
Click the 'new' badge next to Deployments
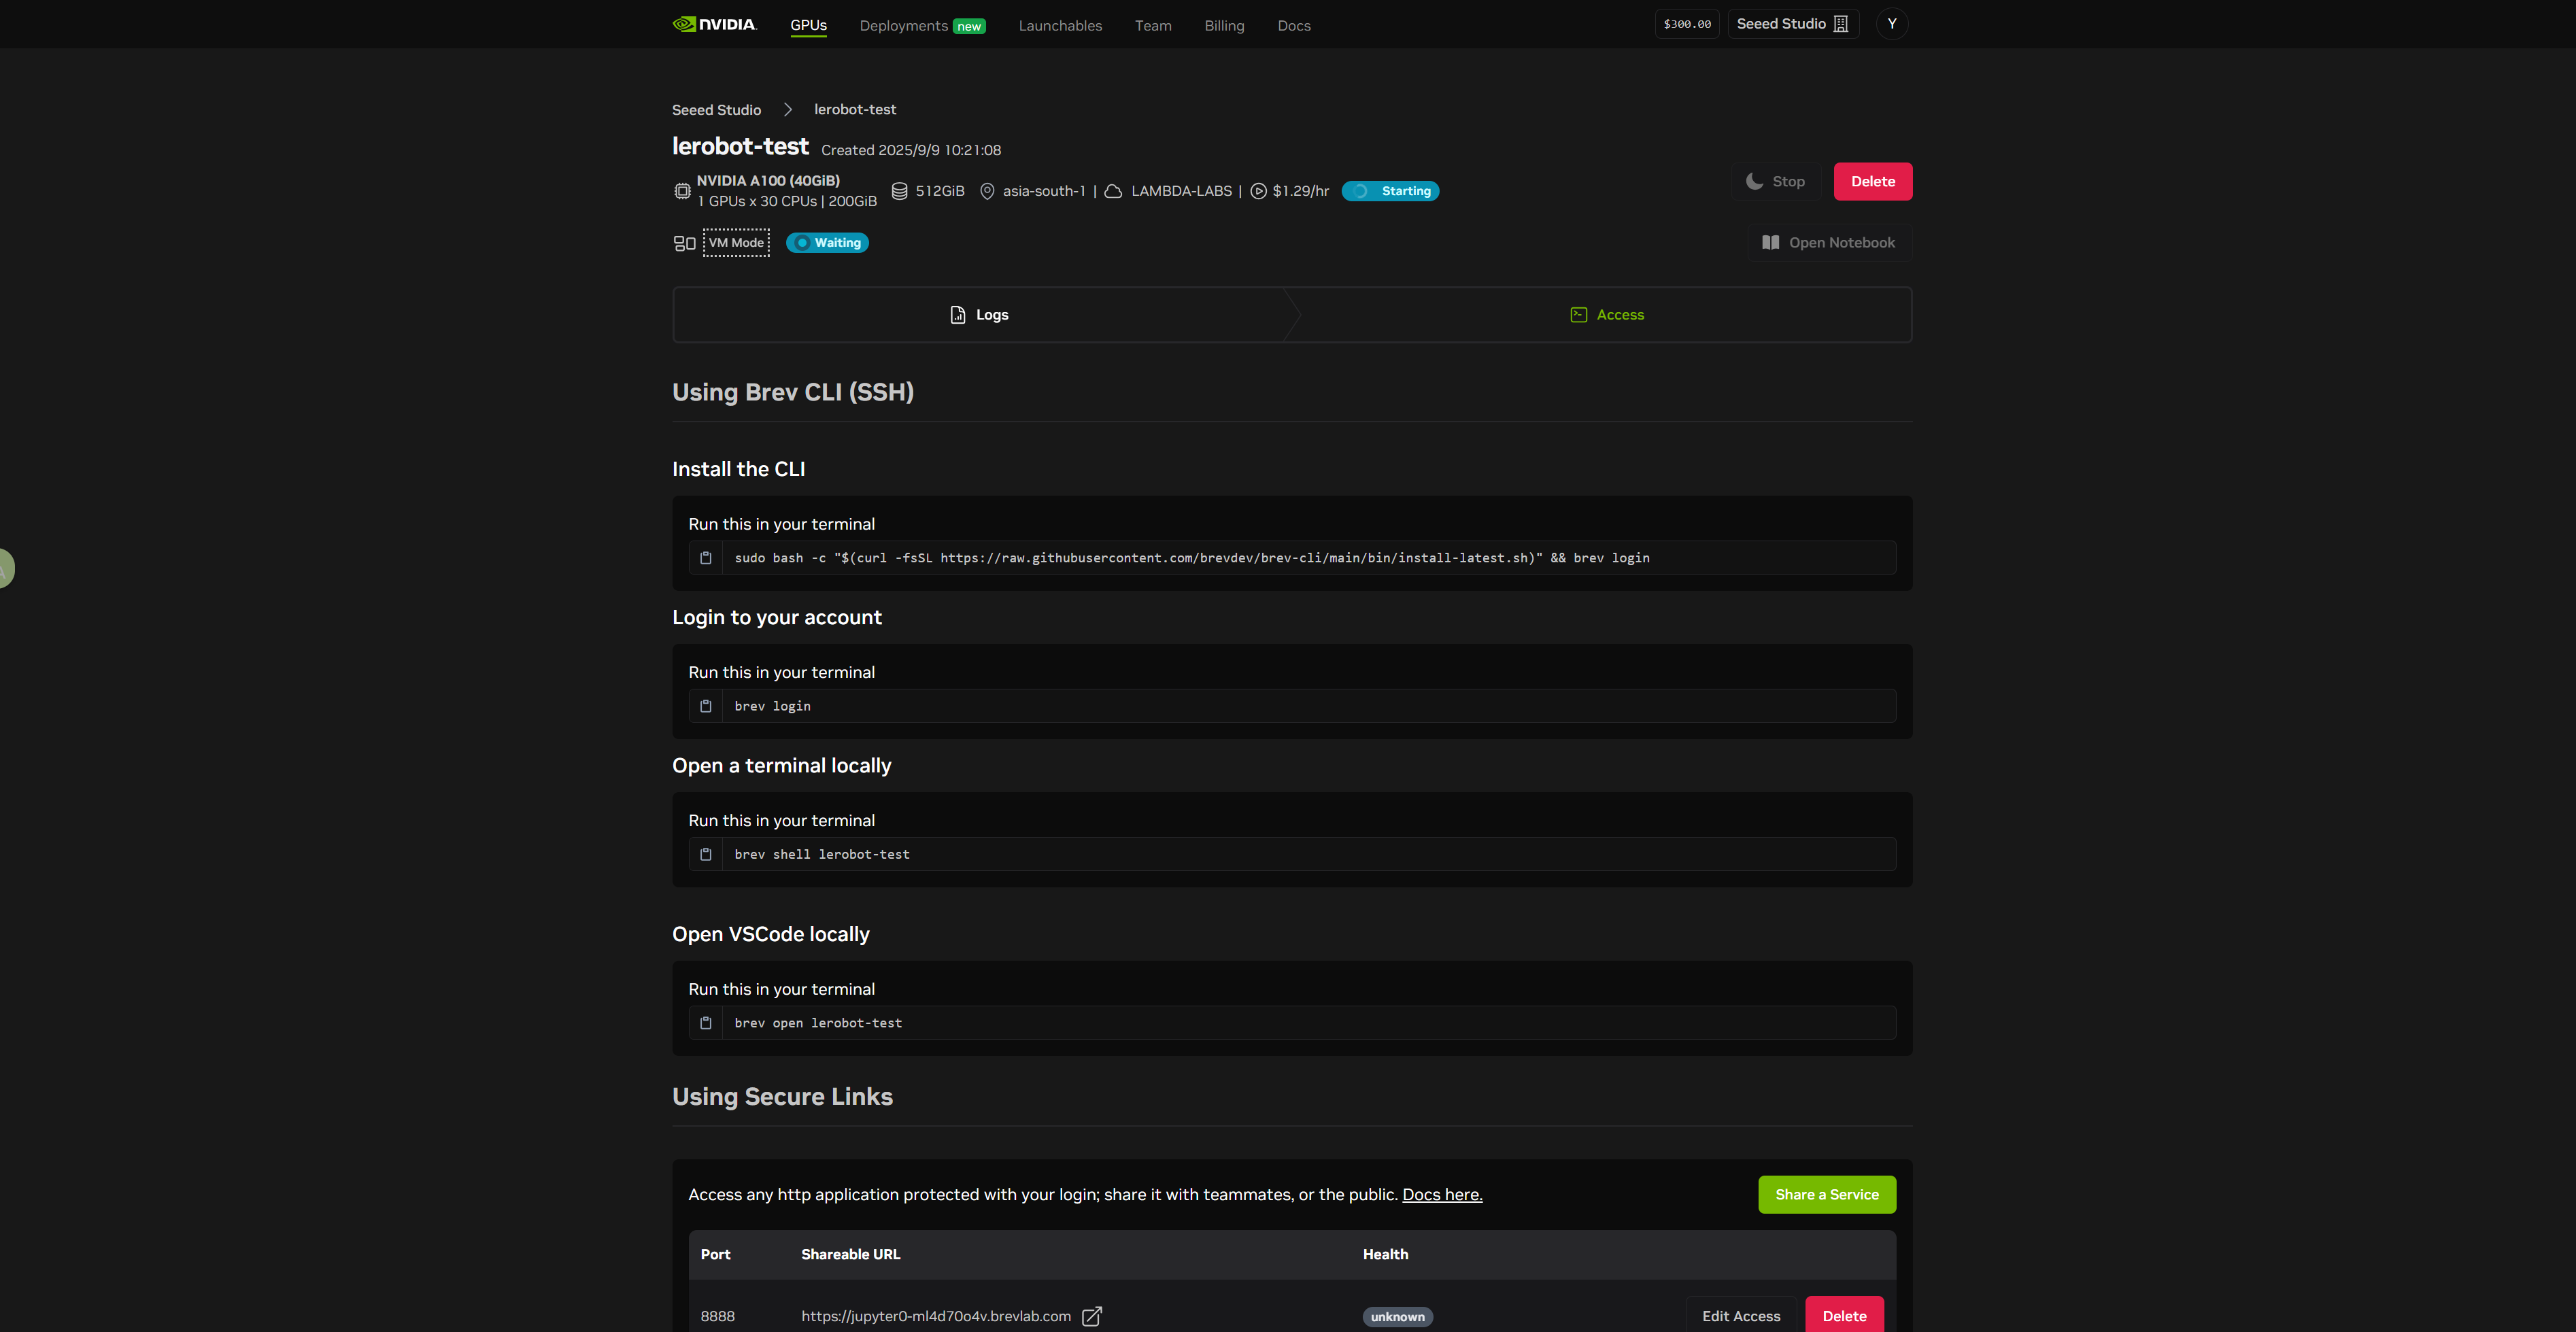coord(968,26)
